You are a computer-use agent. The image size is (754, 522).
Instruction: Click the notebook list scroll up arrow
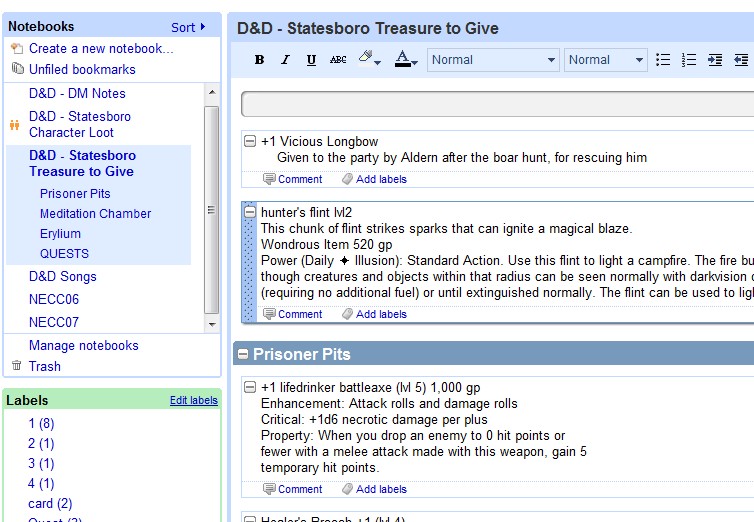tap(212, 92)
